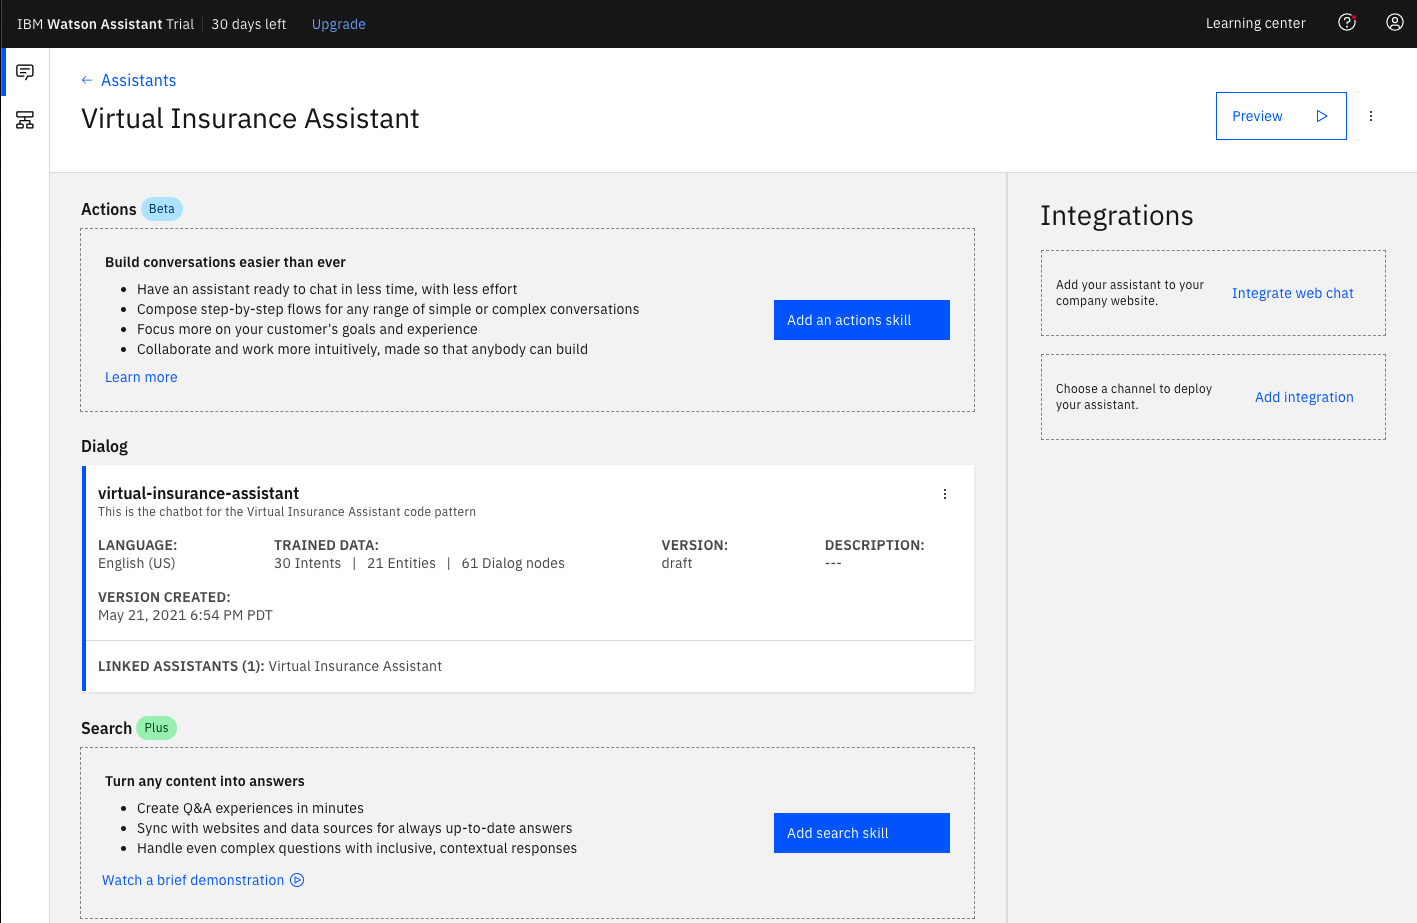Open Learn more link under Actions
Screen dimensions: 1417x923
coord(141,377)
